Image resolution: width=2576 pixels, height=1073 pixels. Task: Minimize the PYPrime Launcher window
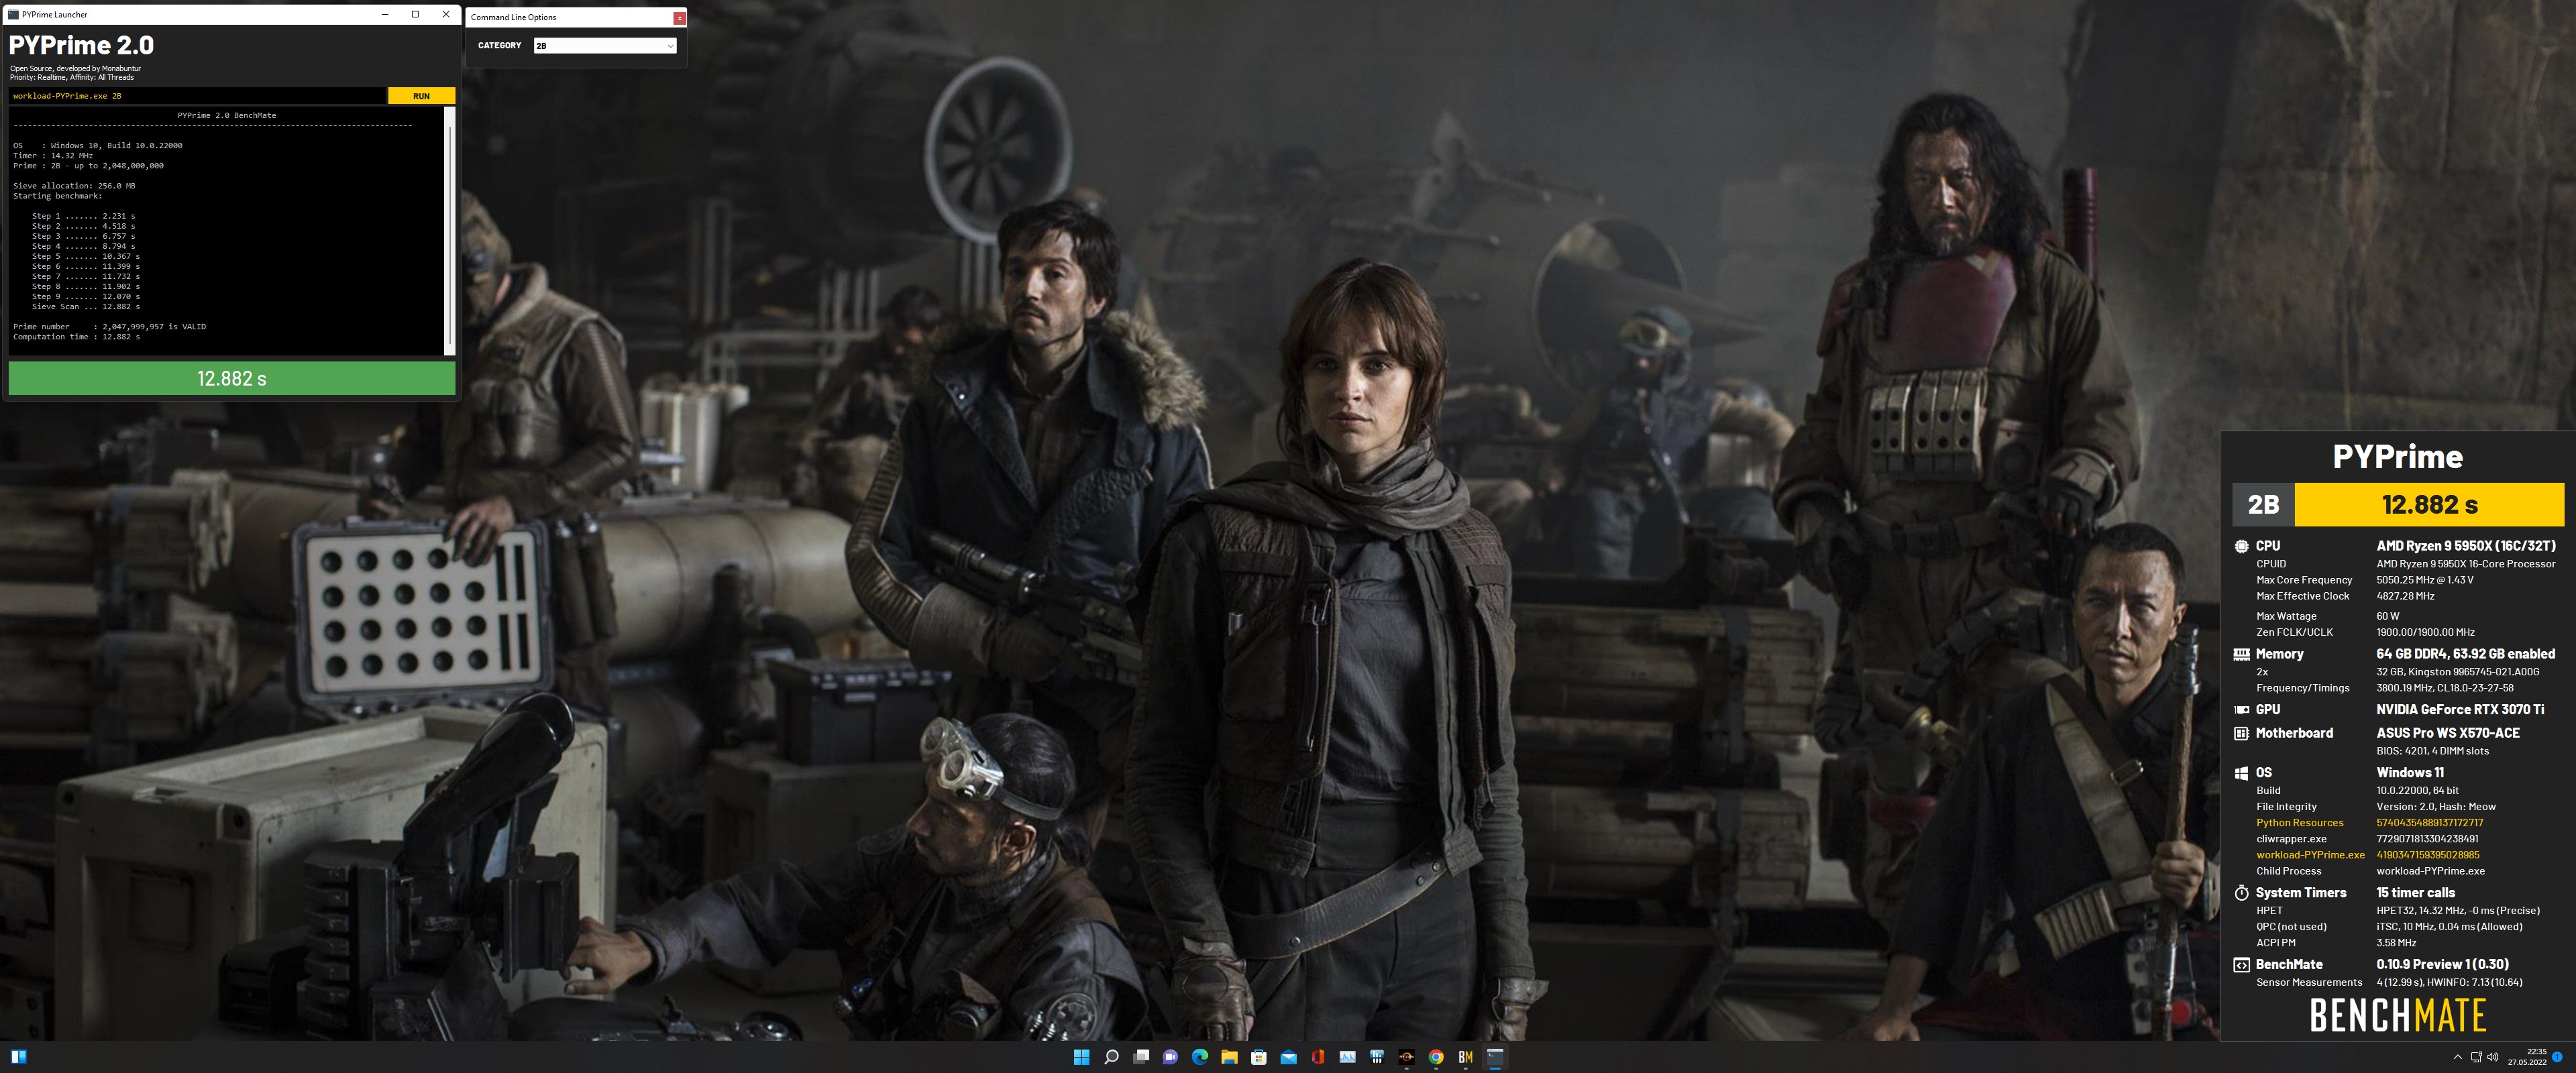[x=385, y=14]
